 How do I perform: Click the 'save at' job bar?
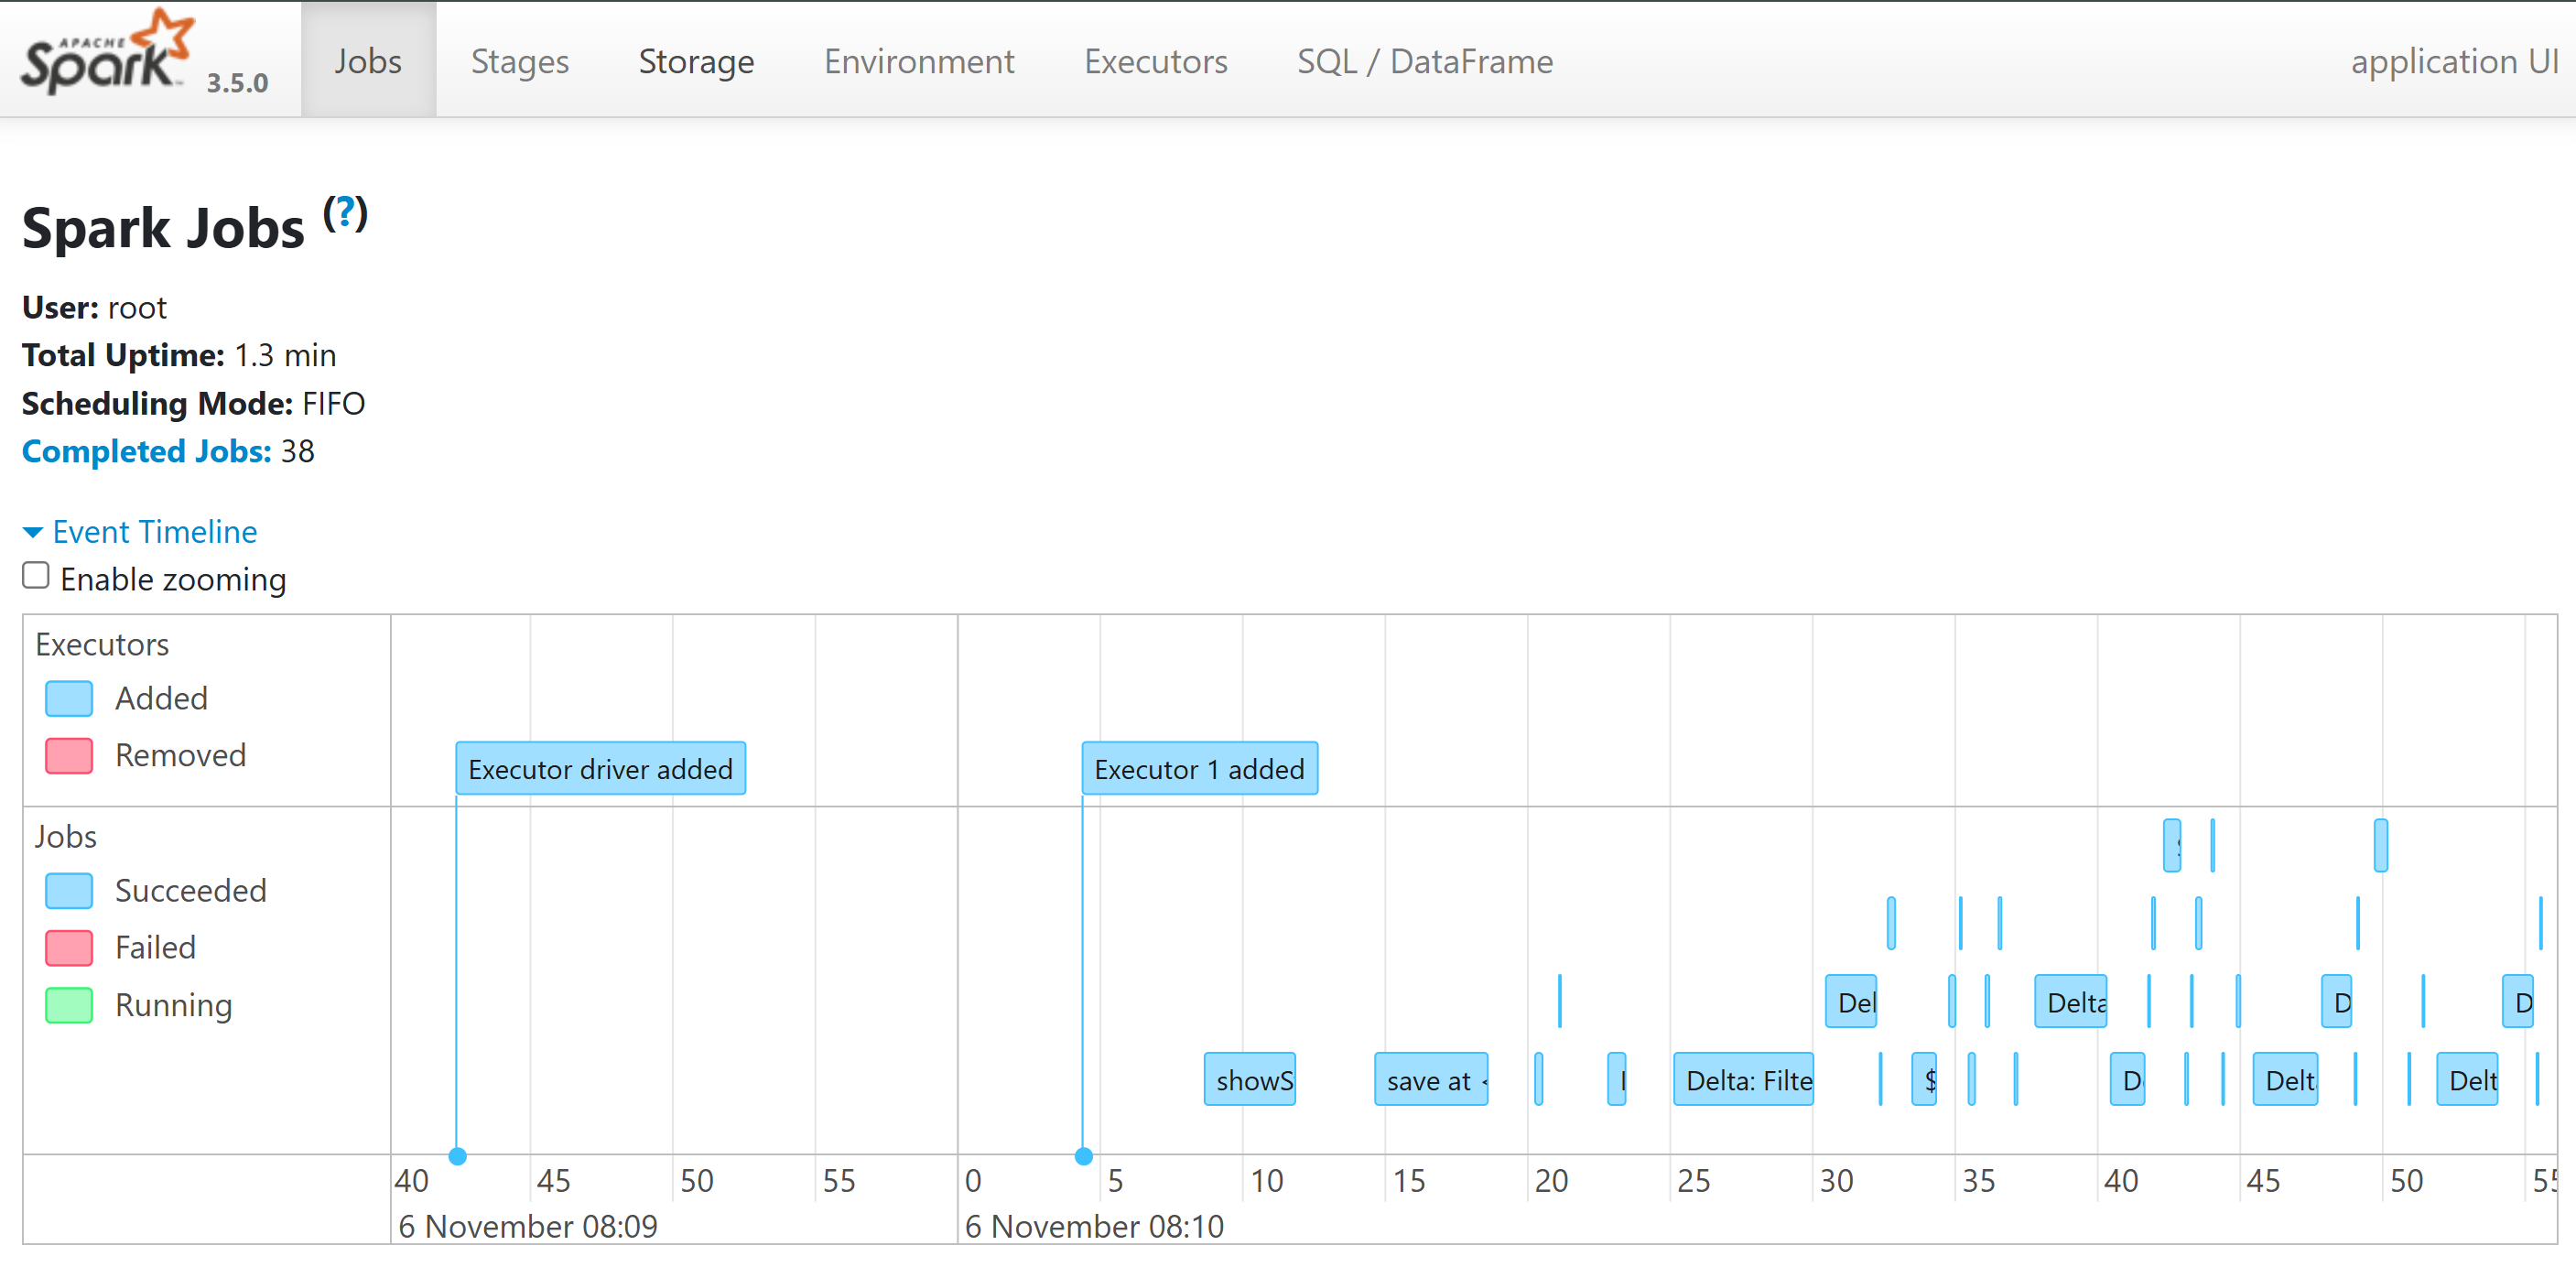pyautogui.click(x=1431, y=1079)
